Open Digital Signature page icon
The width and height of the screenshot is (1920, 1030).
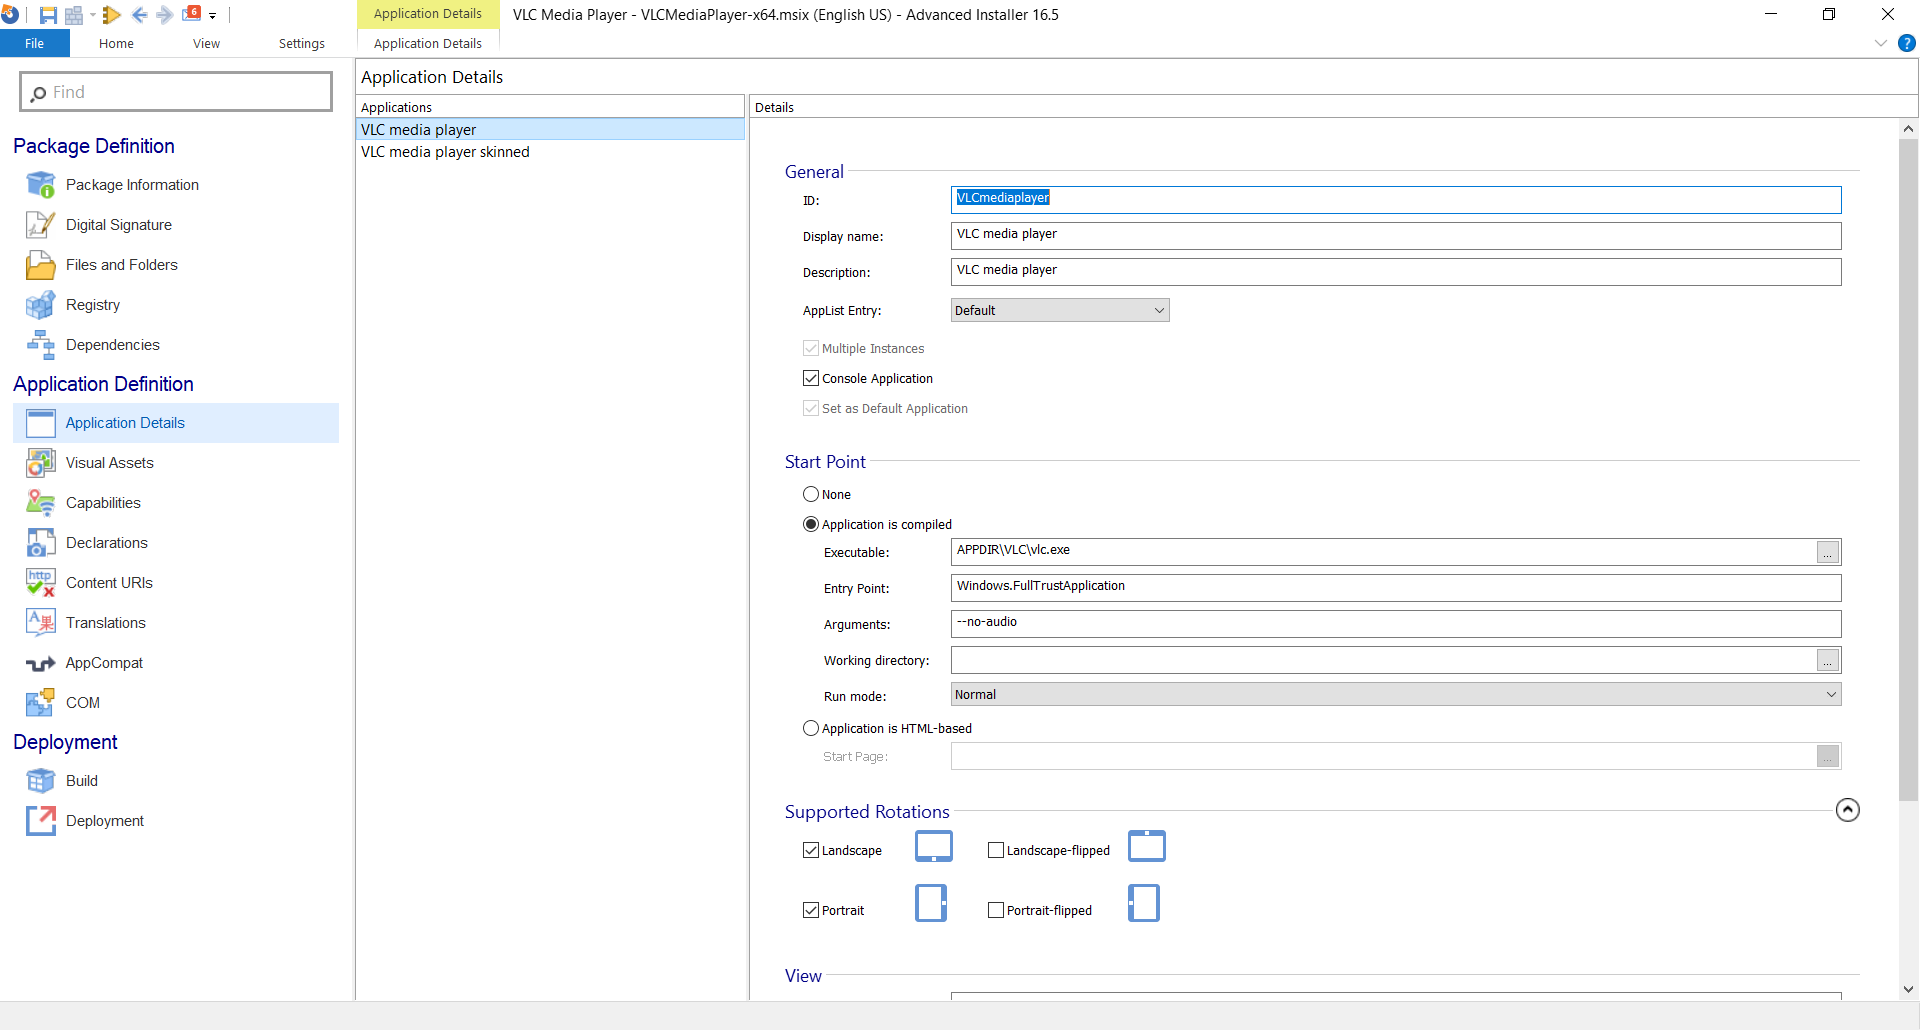point(40,225)
